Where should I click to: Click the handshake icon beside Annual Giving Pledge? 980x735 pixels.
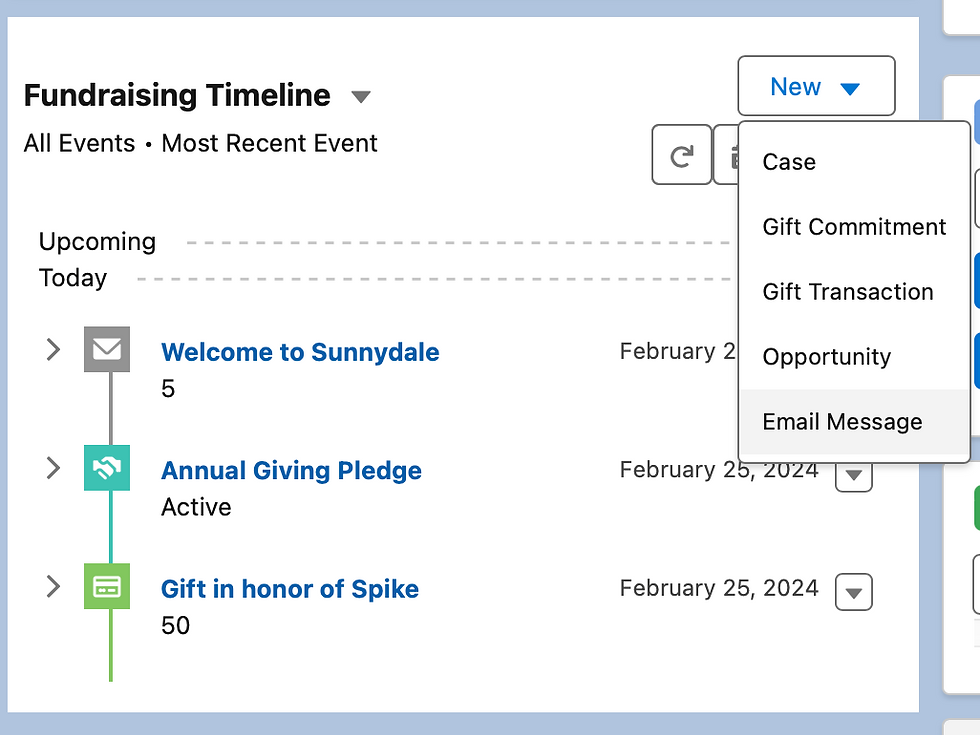click(x=107, y=468)
